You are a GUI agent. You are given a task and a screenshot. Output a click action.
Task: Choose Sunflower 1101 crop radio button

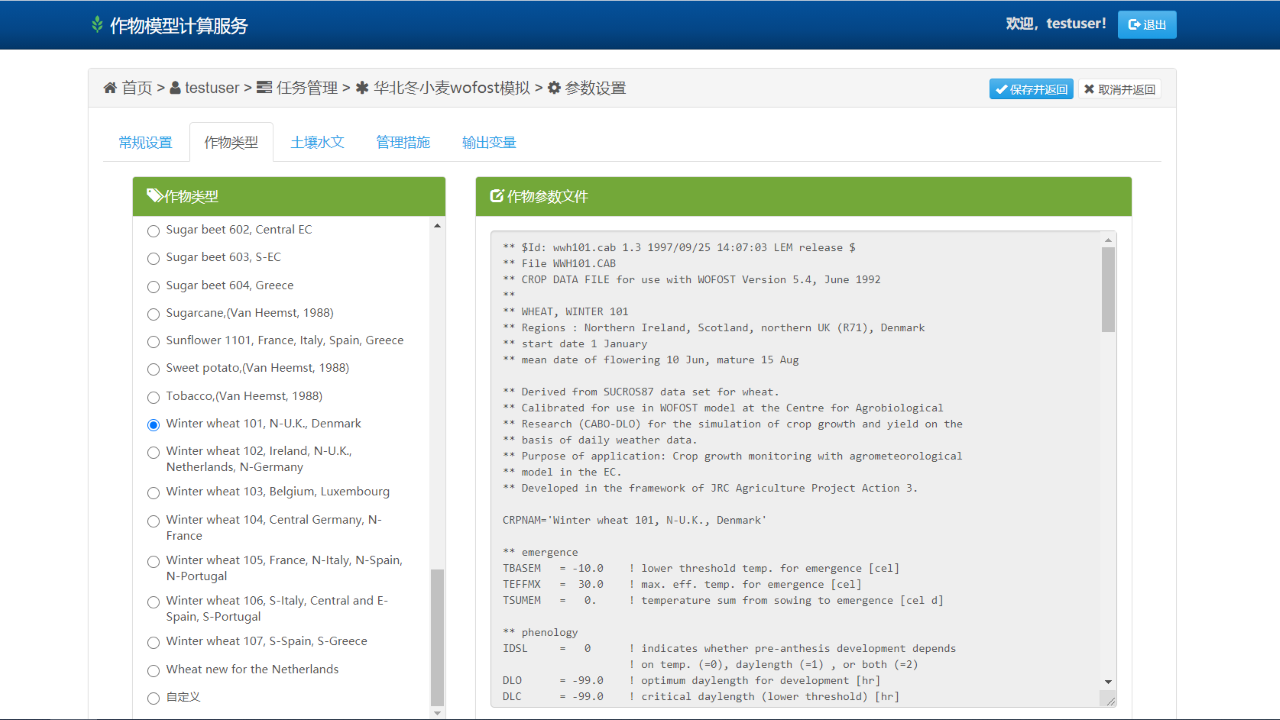pyautogui.click(x=153, y=342)
